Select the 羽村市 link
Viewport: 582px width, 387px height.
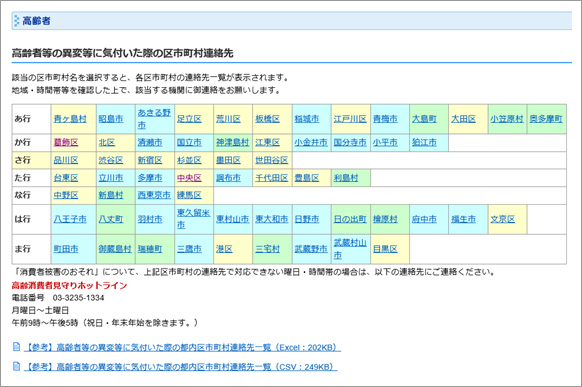(150, 219)
